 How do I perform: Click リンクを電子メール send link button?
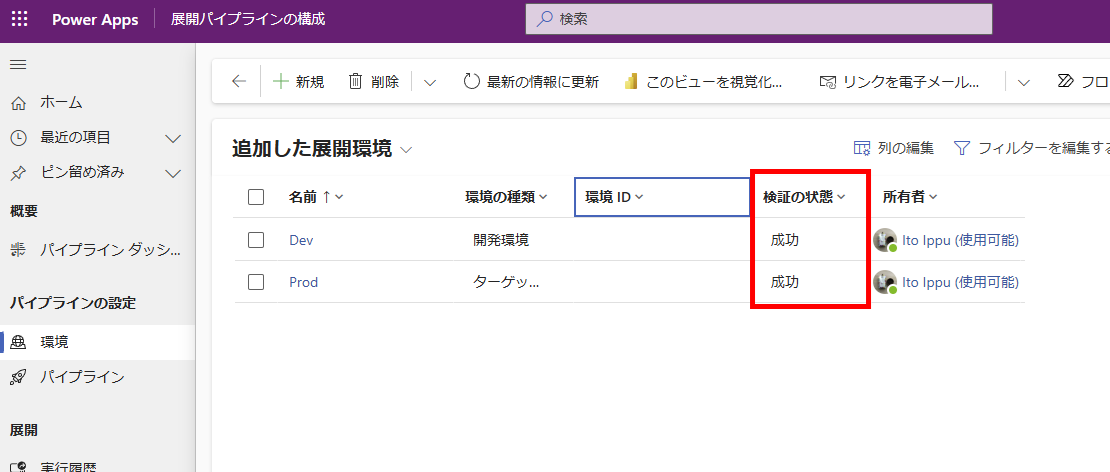click(x=898, y=82)
